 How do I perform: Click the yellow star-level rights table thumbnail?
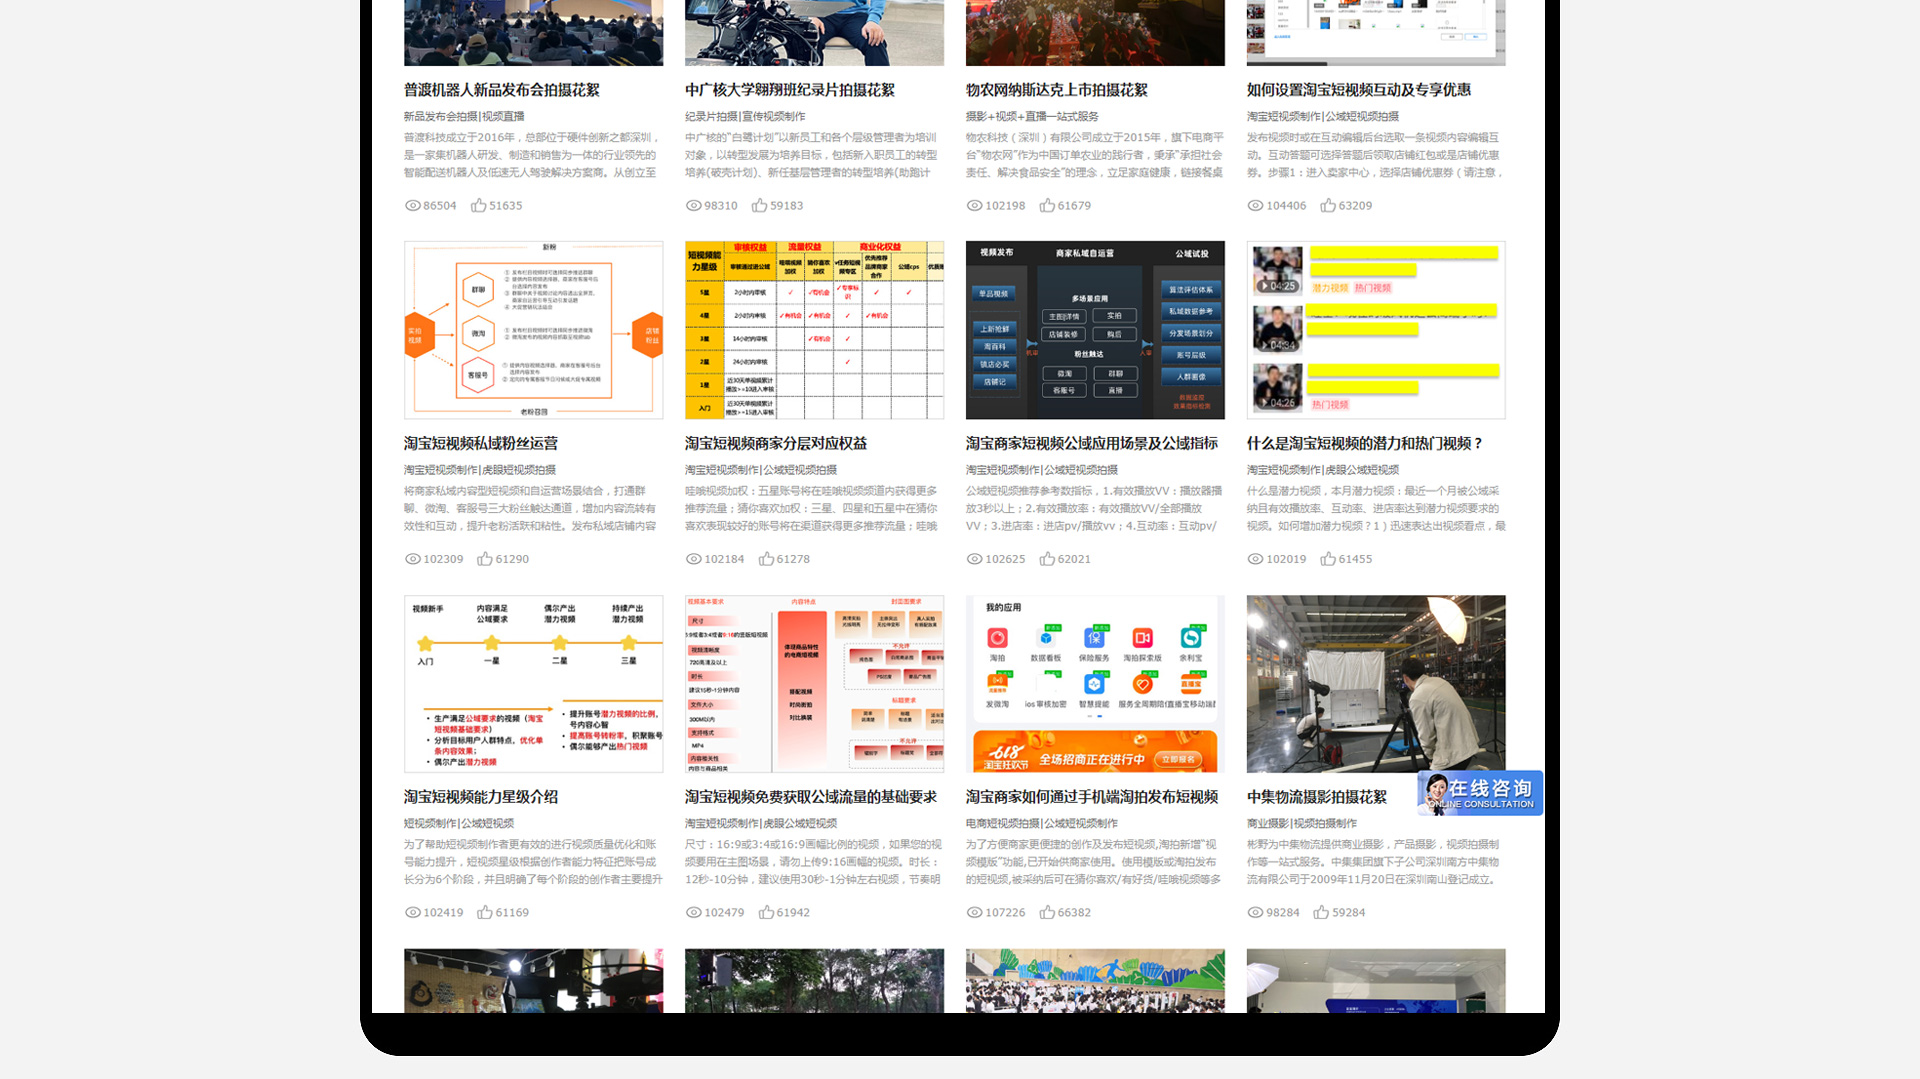[814, 330]
